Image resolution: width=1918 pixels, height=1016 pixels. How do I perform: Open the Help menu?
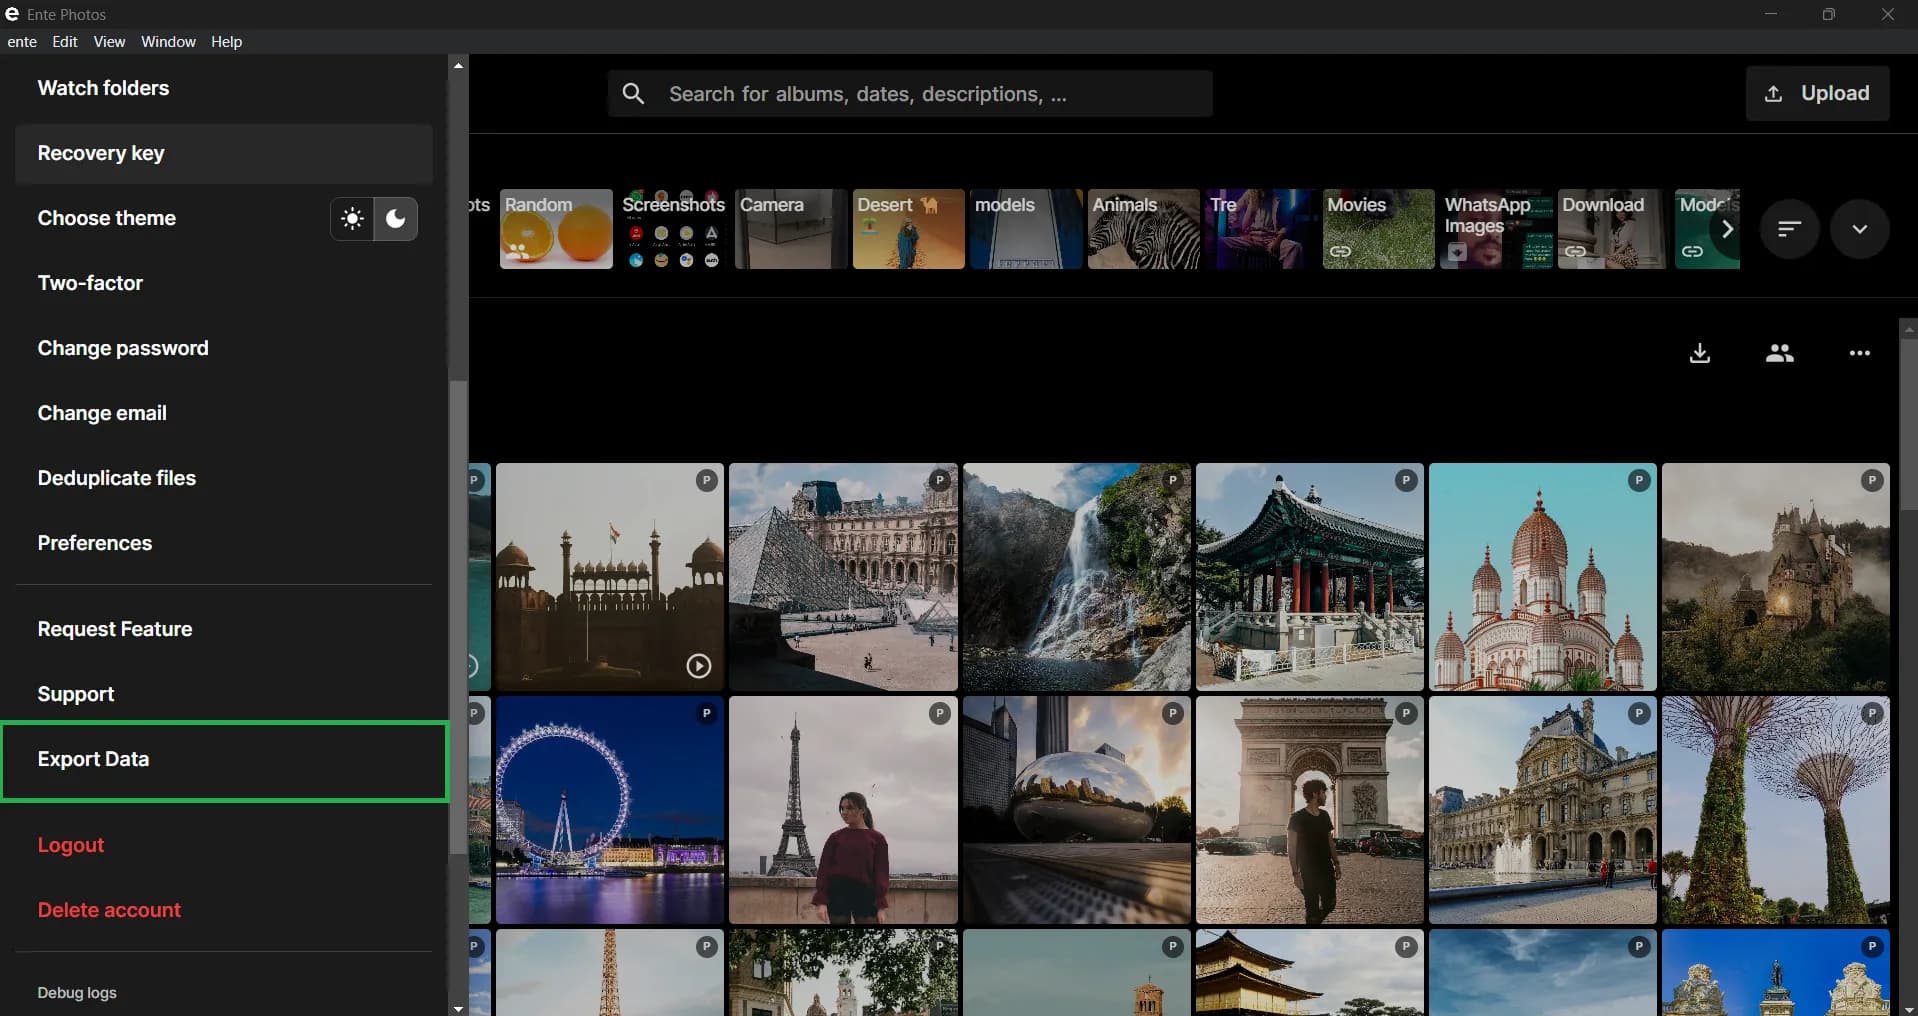226,41
